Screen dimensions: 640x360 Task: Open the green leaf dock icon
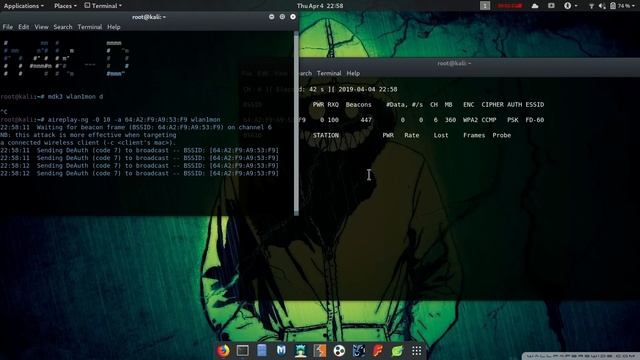[x=397, y=351]
